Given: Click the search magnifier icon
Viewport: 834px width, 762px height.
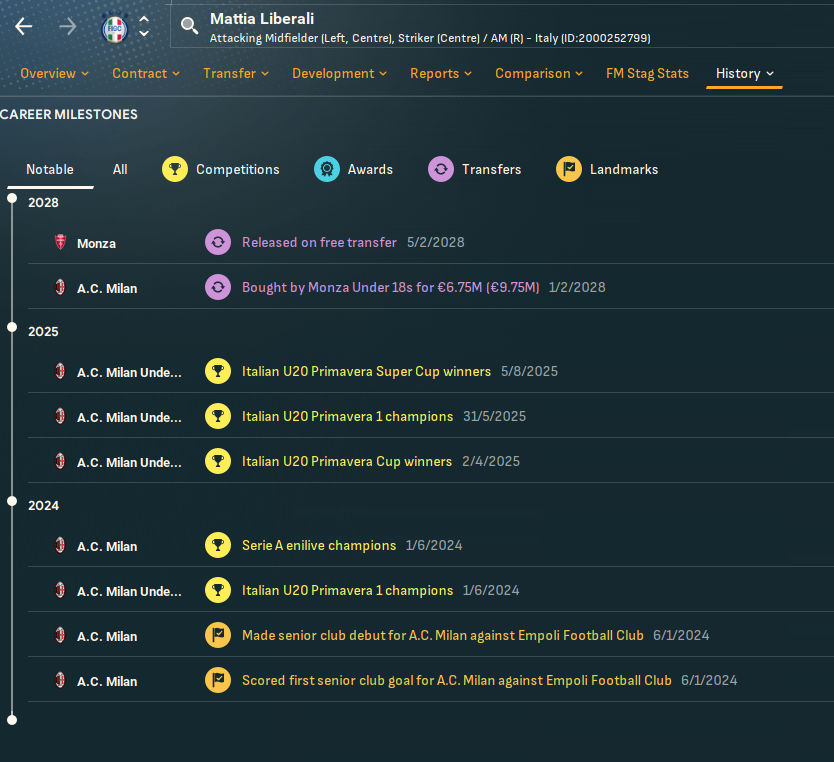Looking at the screenshot, I should pos(189,26).
